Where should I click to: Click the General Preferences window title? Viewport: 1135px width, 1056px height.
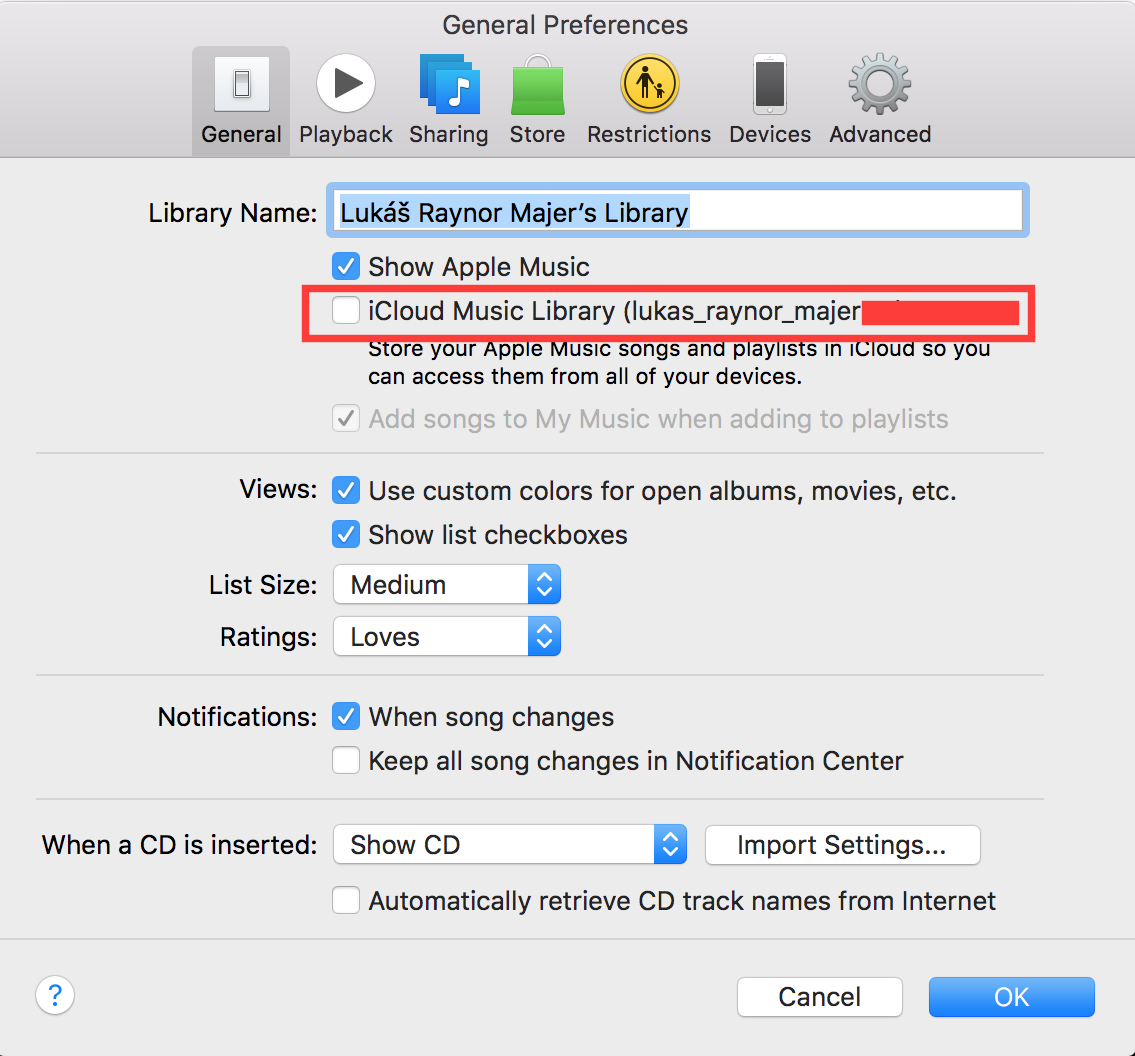coord(565,25)
